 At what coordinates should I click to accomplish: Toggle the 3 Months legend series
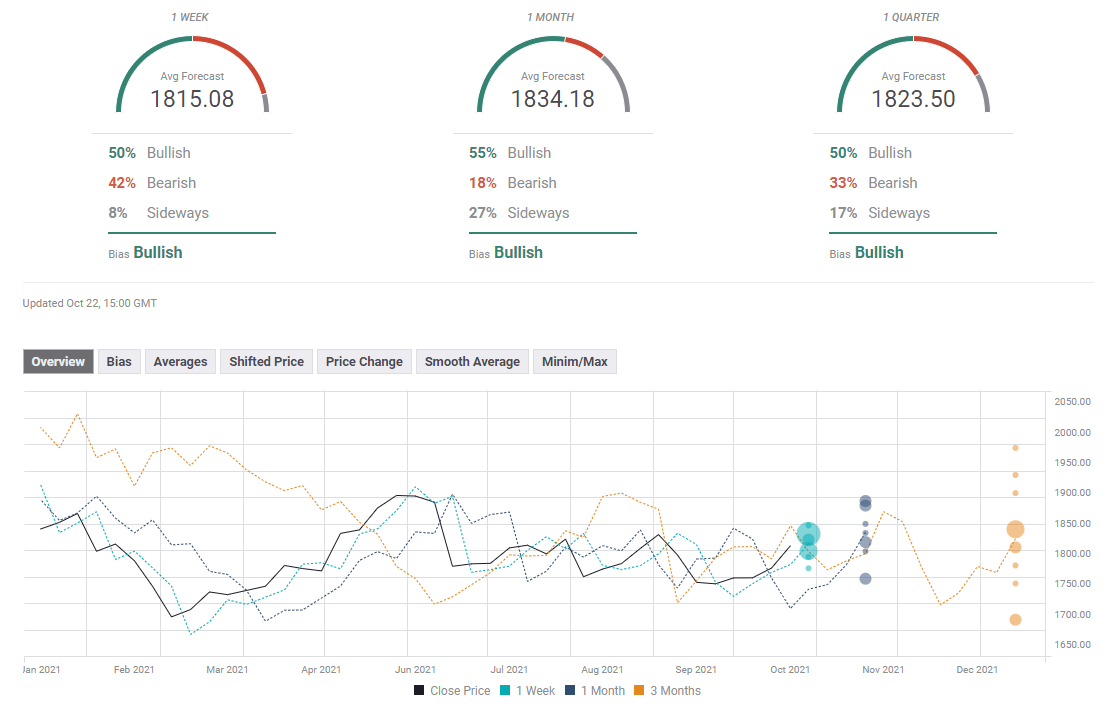(668, 690)
